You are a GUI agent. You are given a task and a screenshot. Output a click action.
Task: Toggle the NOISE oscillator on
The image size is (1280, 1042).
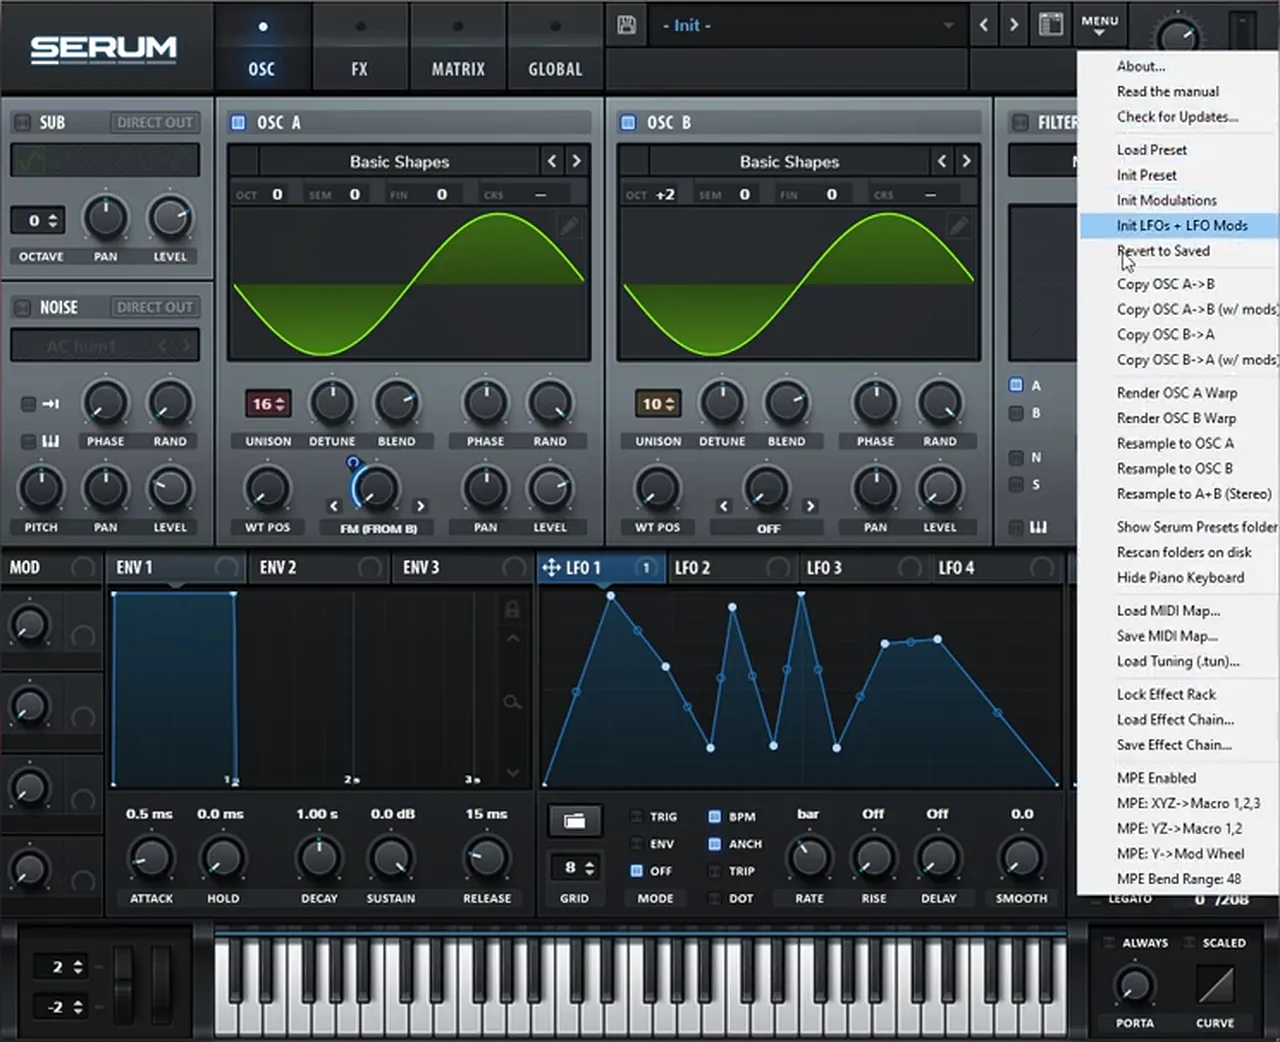click(21, 307)
